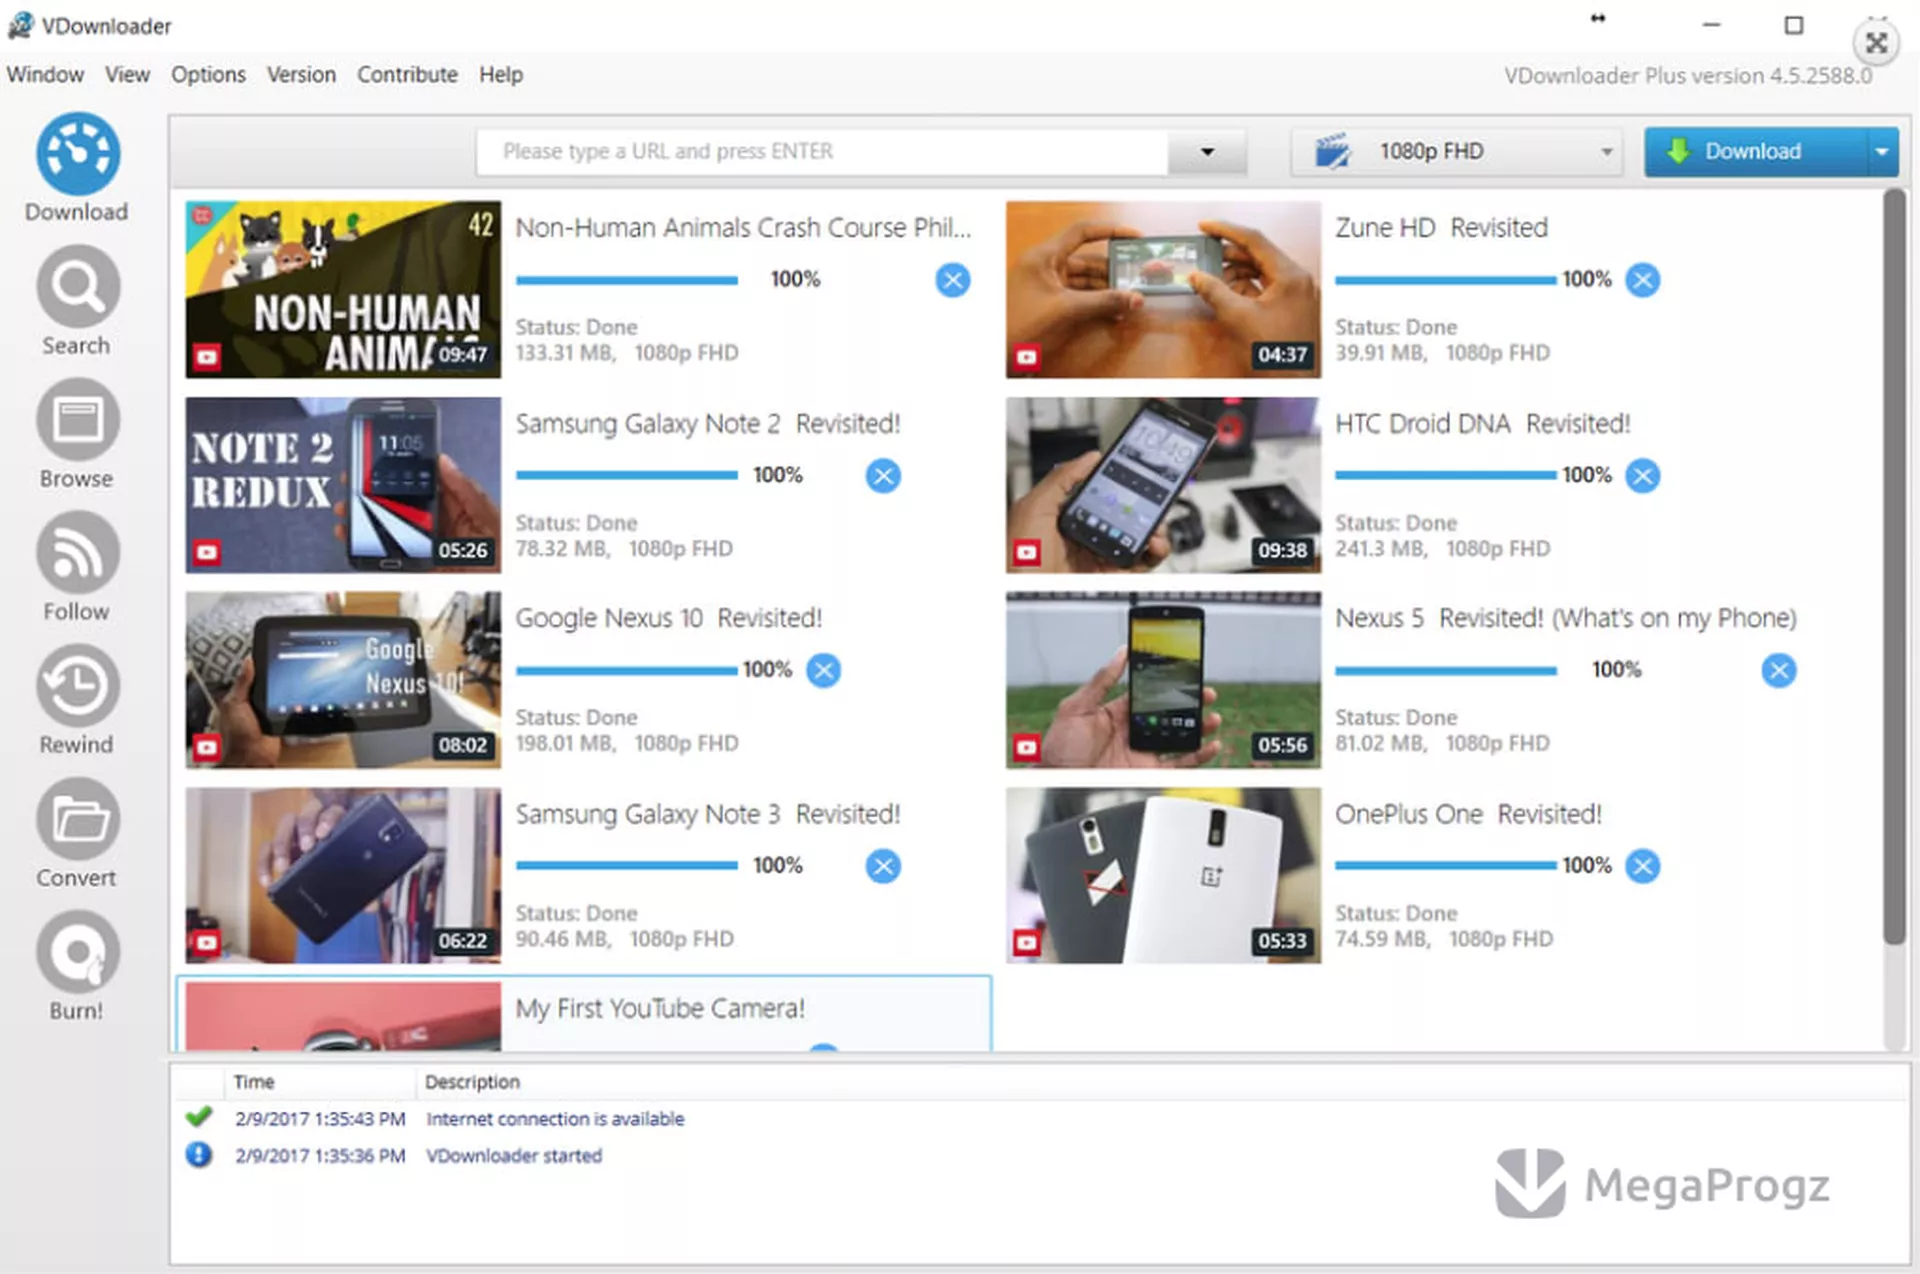Remove Zune HD Revisited download
The image size is (1920, 1274).
(x=1642, y=280)
